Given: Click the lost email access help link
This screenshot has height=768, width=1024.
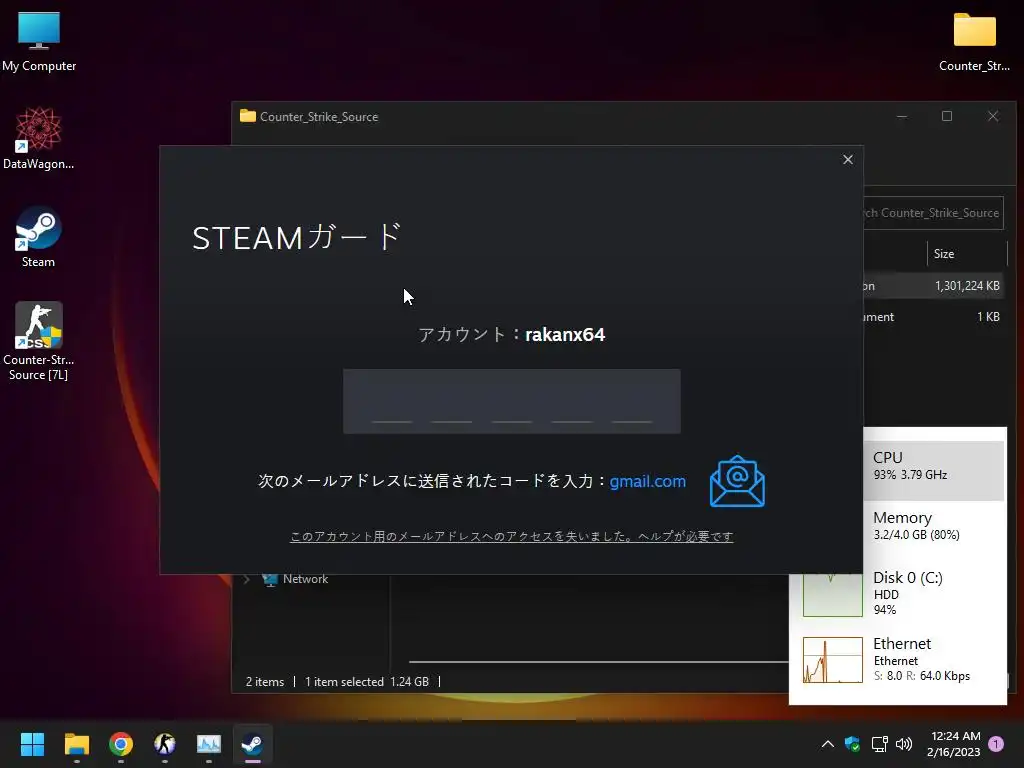Looking at the screenshot, I should point(511,536).
